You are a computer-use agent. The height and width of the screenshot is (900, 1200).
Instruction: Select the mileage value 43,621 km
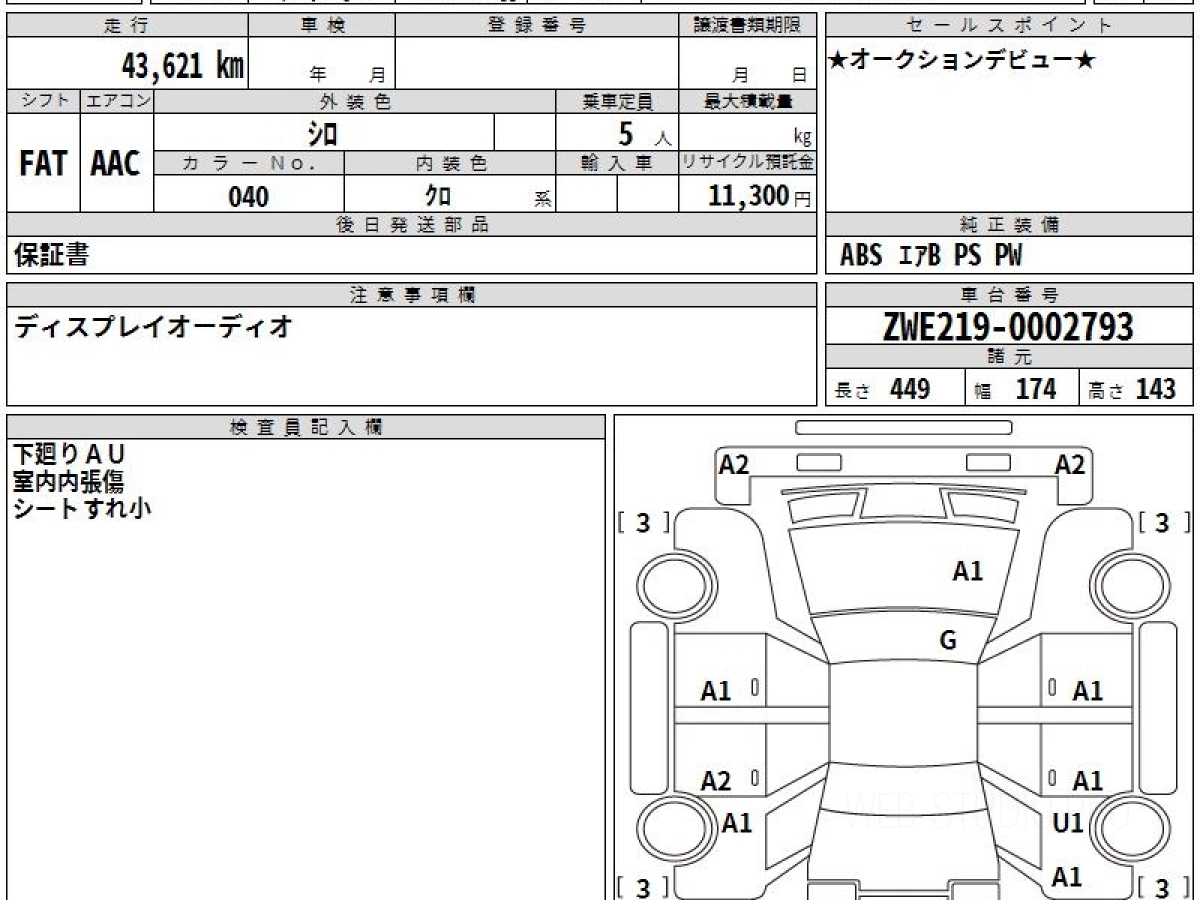tap(183, 66)
